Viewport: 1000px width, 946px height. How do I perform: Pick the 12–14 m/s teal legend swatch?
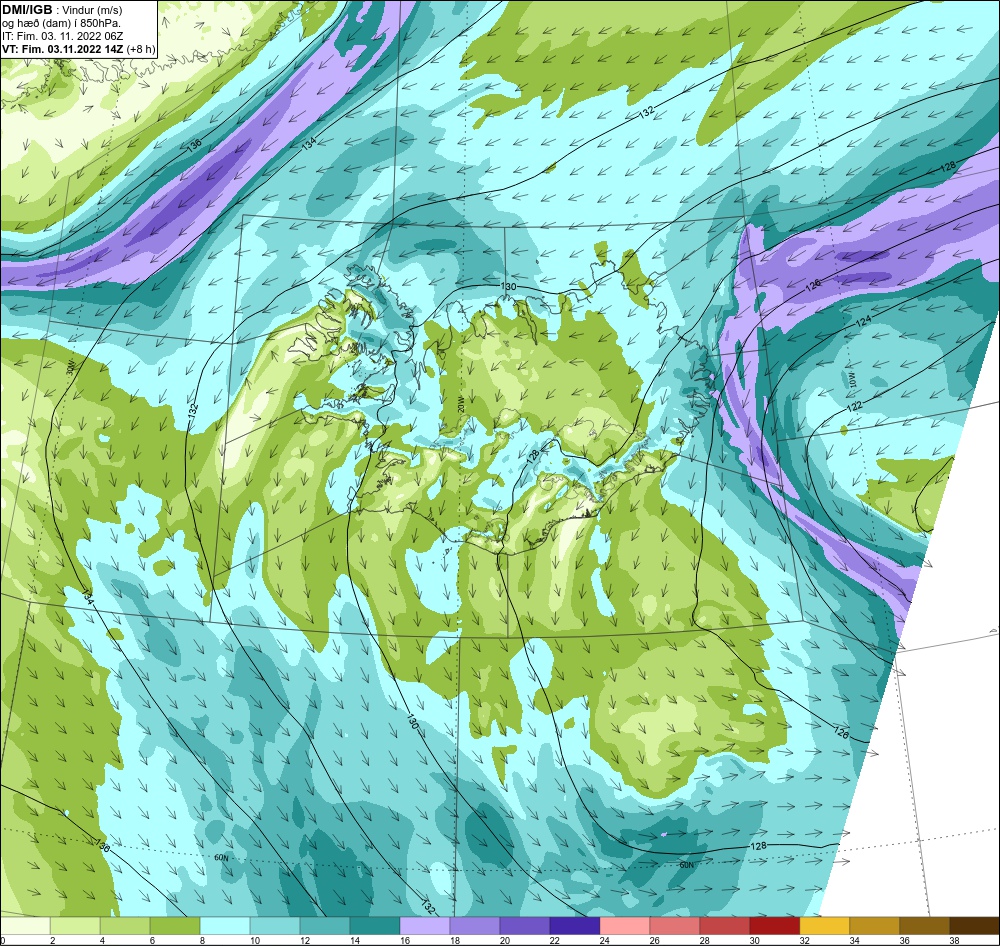[325, 926]
